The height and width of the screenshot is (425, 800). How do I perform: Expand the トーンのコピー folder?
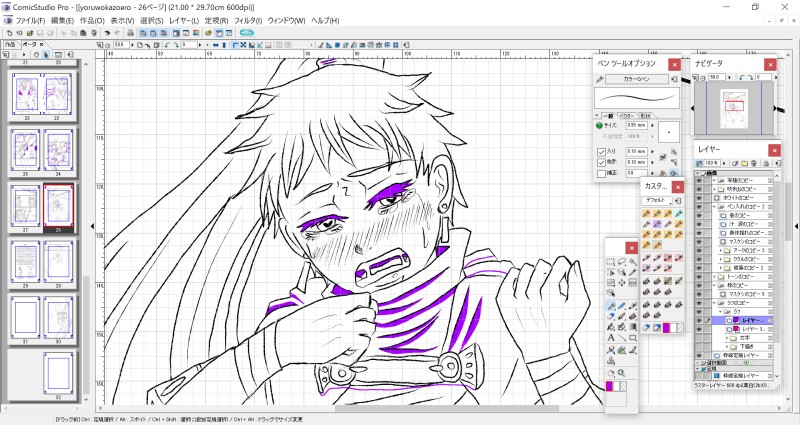714,276
